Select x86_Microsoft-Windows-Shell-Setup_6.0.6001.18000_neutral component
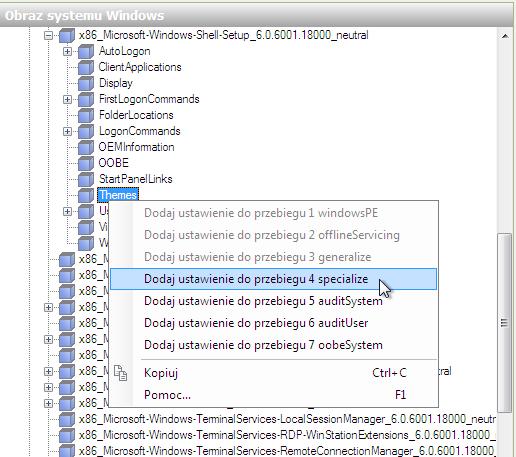 (x=224, y=35)
